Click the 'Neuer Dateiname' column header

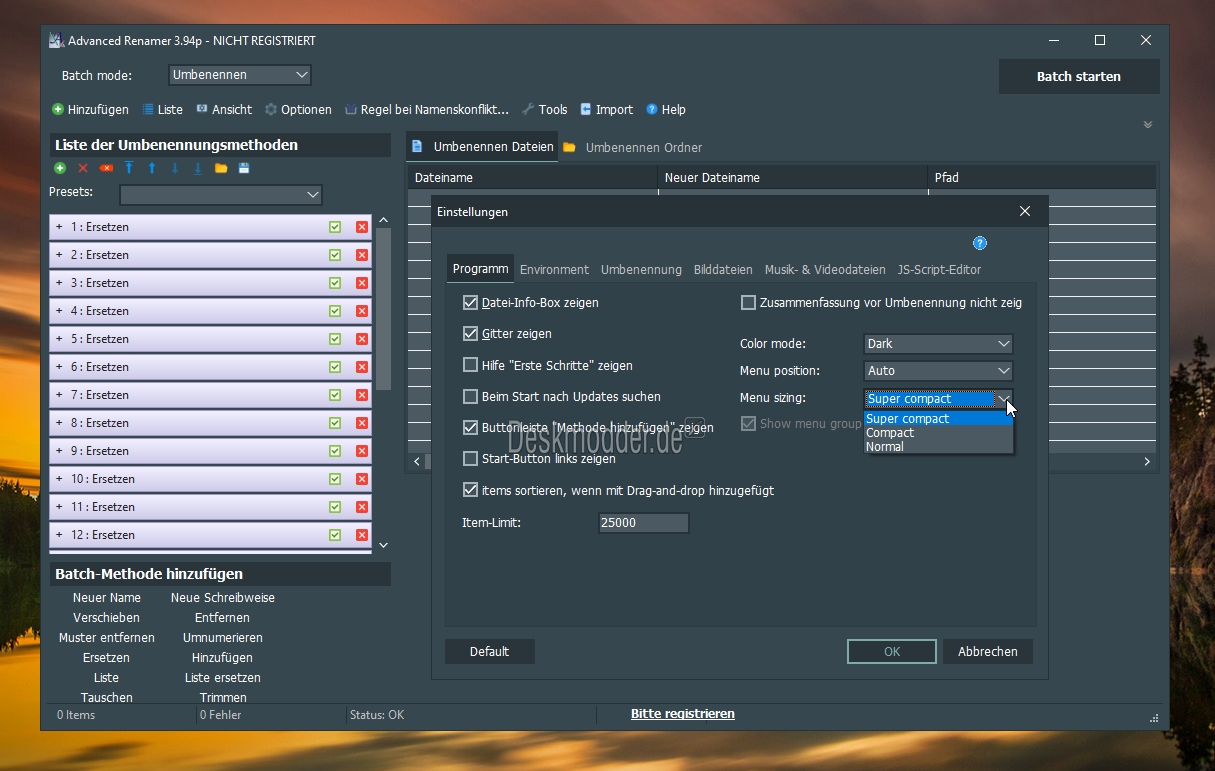(x=792, y=177)
